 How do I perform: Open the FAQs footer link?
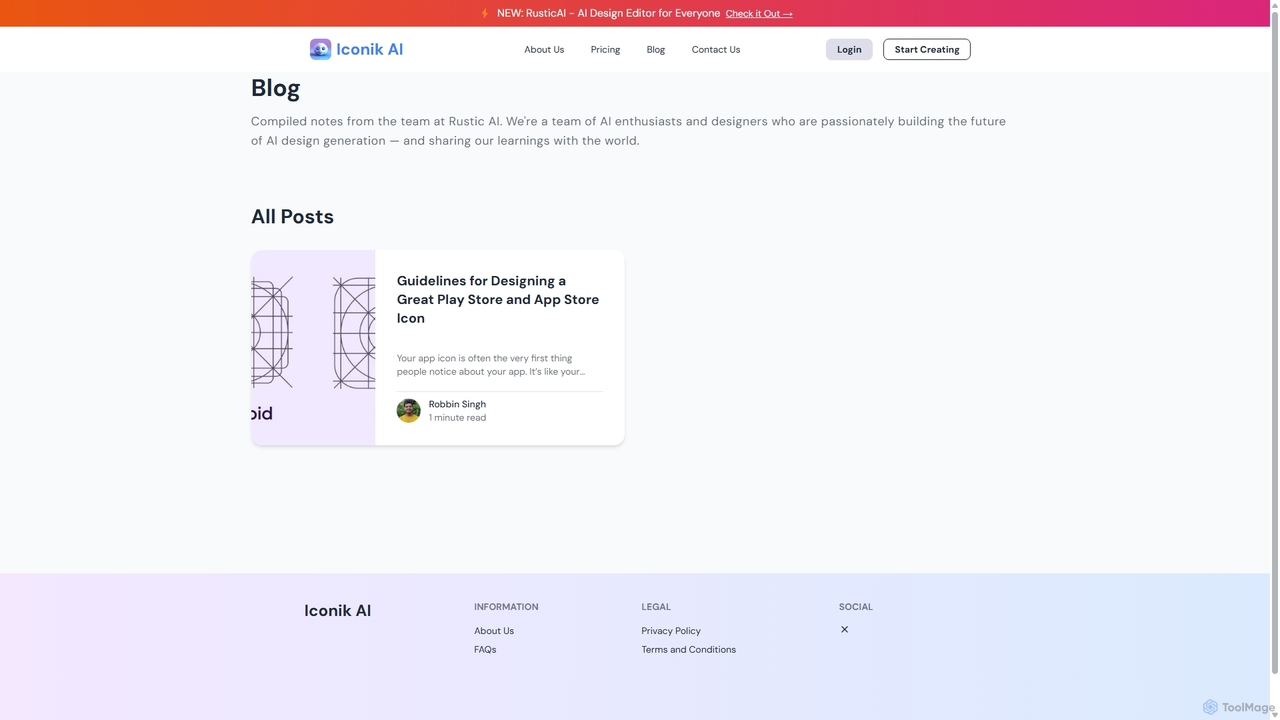pyautogui.click(x=485, y=650)
